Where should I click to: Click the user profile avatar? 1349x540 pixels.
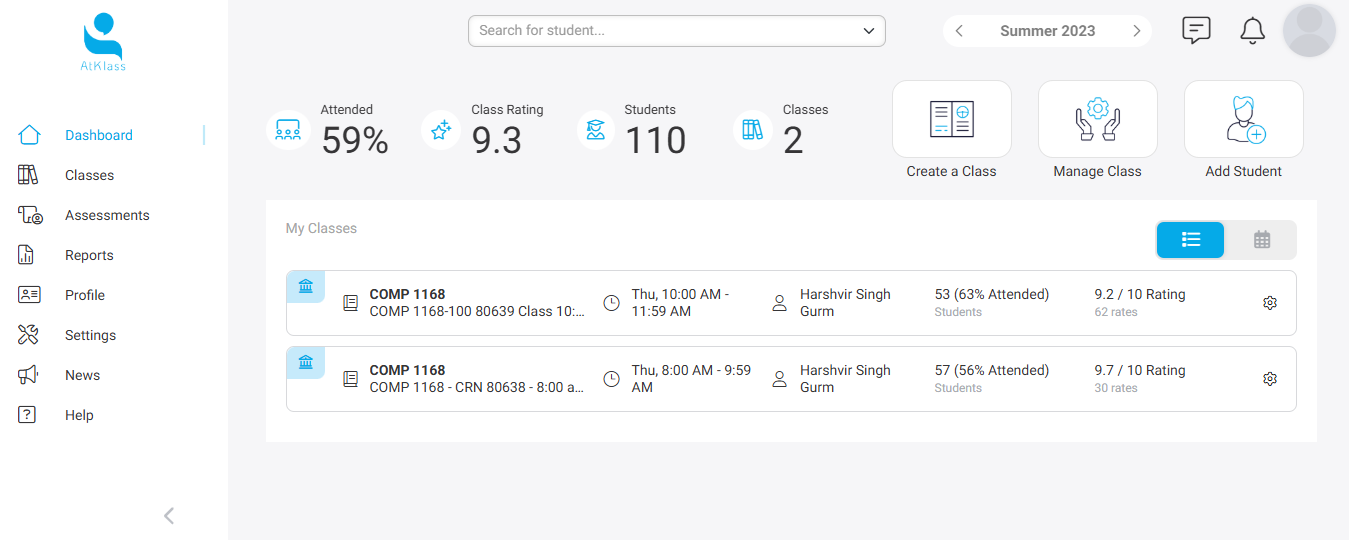(x=1308, y=31)
